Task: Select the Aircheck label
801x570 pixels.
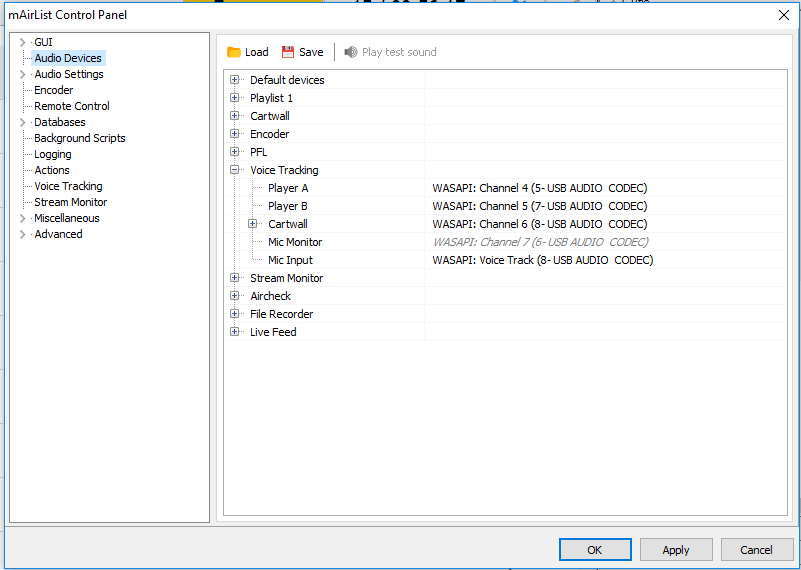Action: click(270, 296)
